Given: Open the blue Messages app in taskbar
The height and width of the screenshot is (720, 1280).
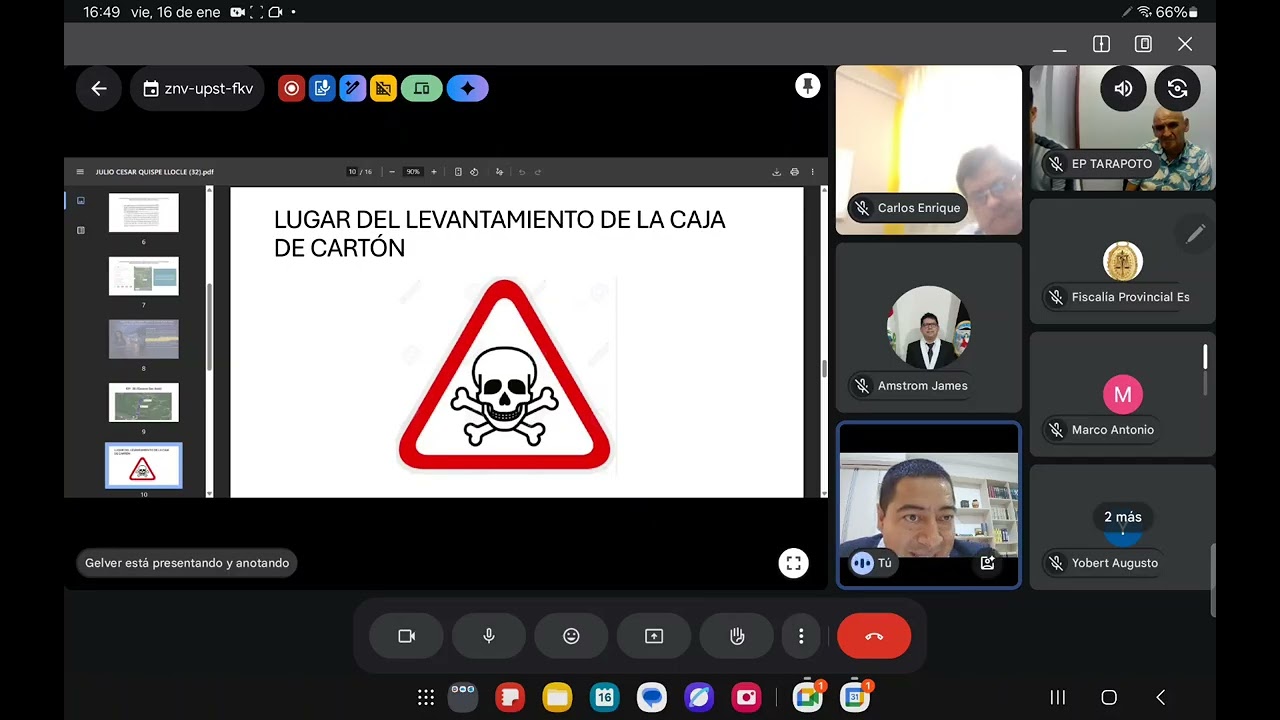Looking at the screenshot, I should pos(652,697).
